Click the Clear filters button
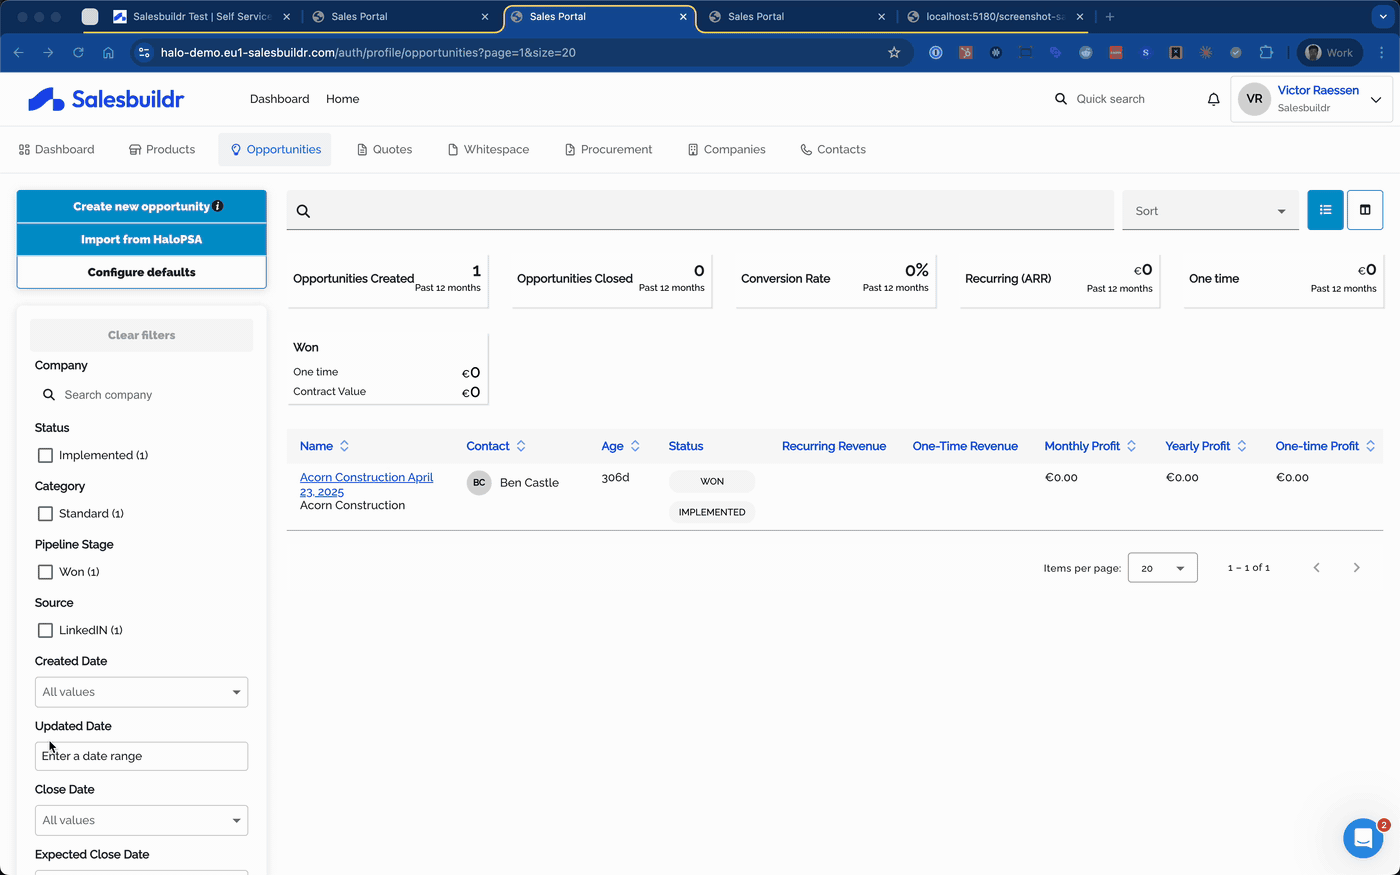Screen dimensions: 1400x875 tap(141, 335)
